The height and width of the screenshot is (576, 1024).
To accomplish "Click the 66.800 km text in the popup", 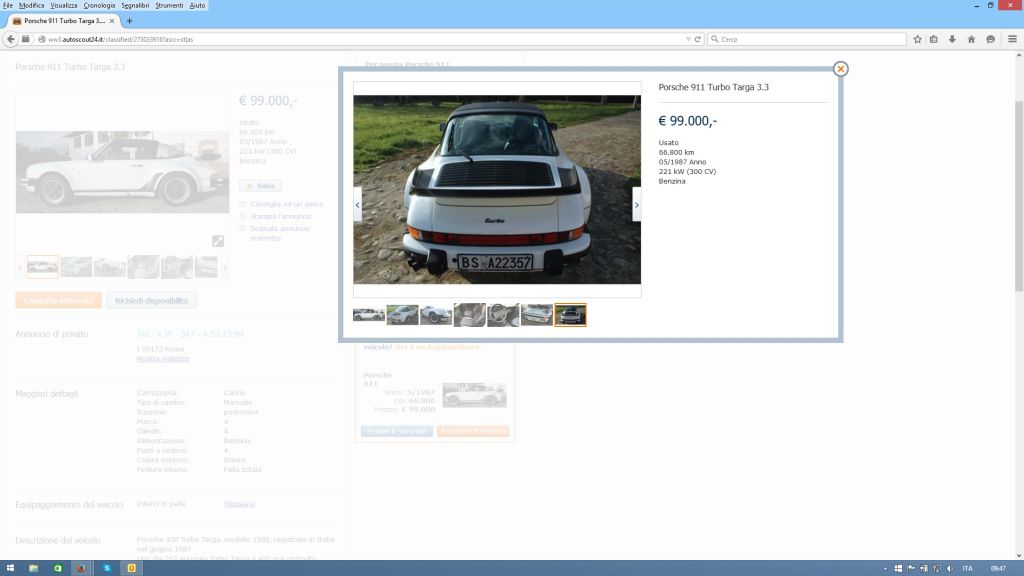I will (676, 152).
